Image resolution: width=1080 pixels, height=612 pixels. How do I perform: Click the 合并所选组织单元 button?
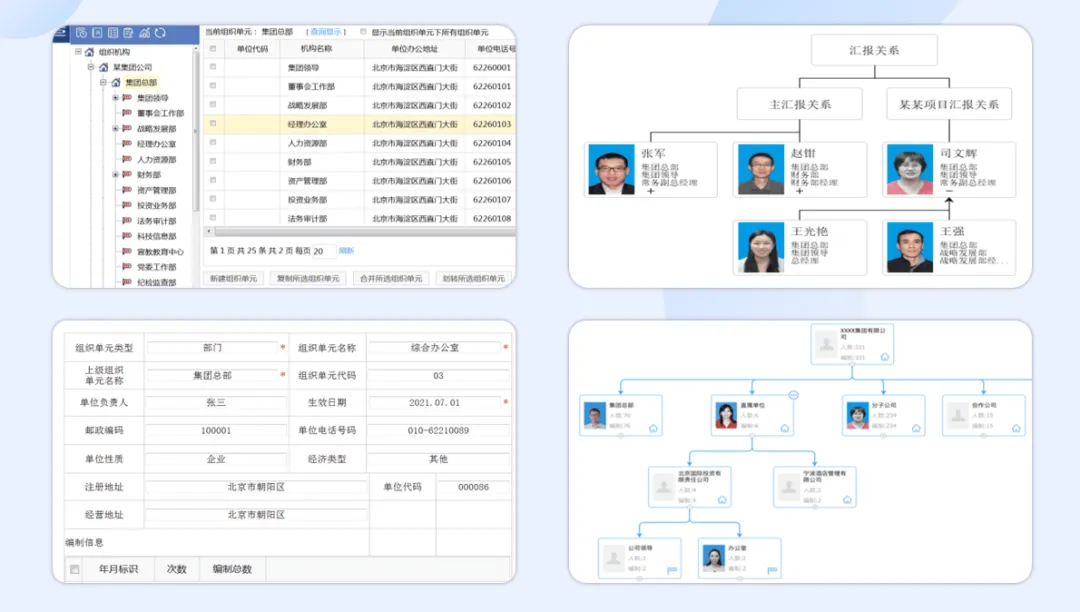(391, 279)
